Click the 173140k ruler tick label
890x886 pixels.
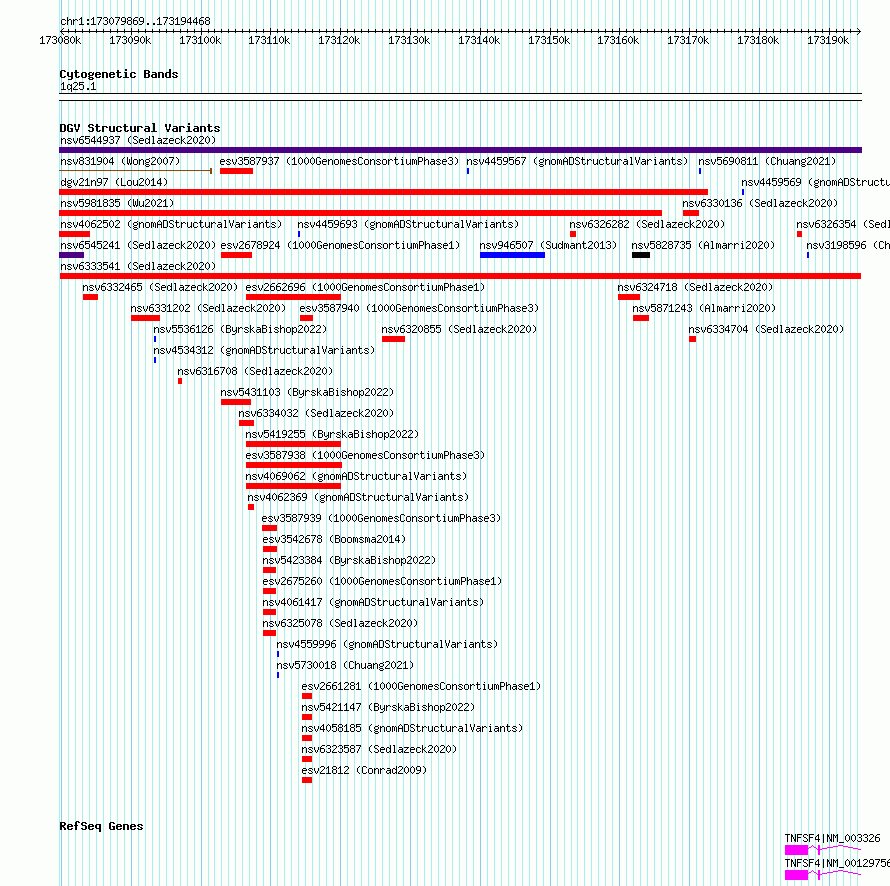(x=479, y=40)
